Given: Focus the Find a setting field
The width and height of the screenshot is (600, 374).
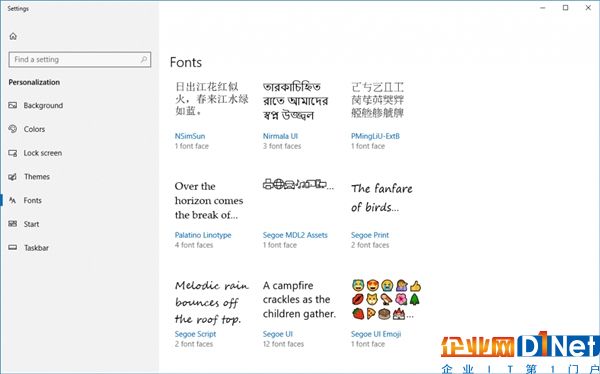Looking at the screenshot, I should click(80, 60).
